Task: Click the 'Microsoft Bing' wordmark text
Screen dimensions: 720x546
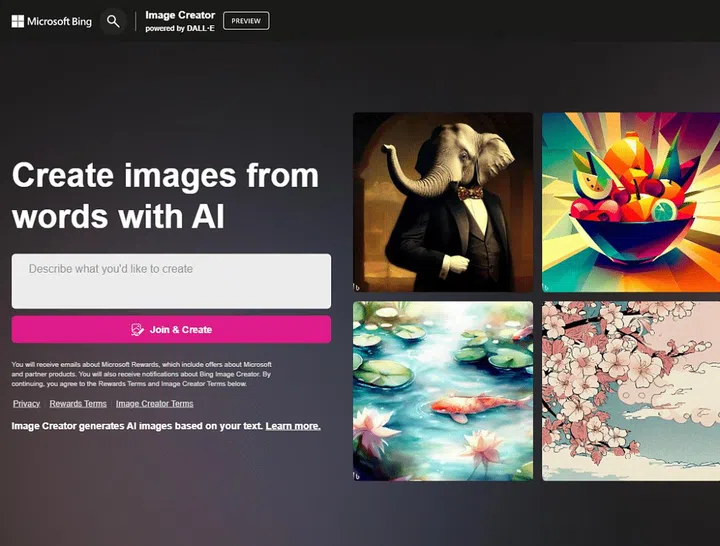Action: pyautogui.click(x=59, y=21)
